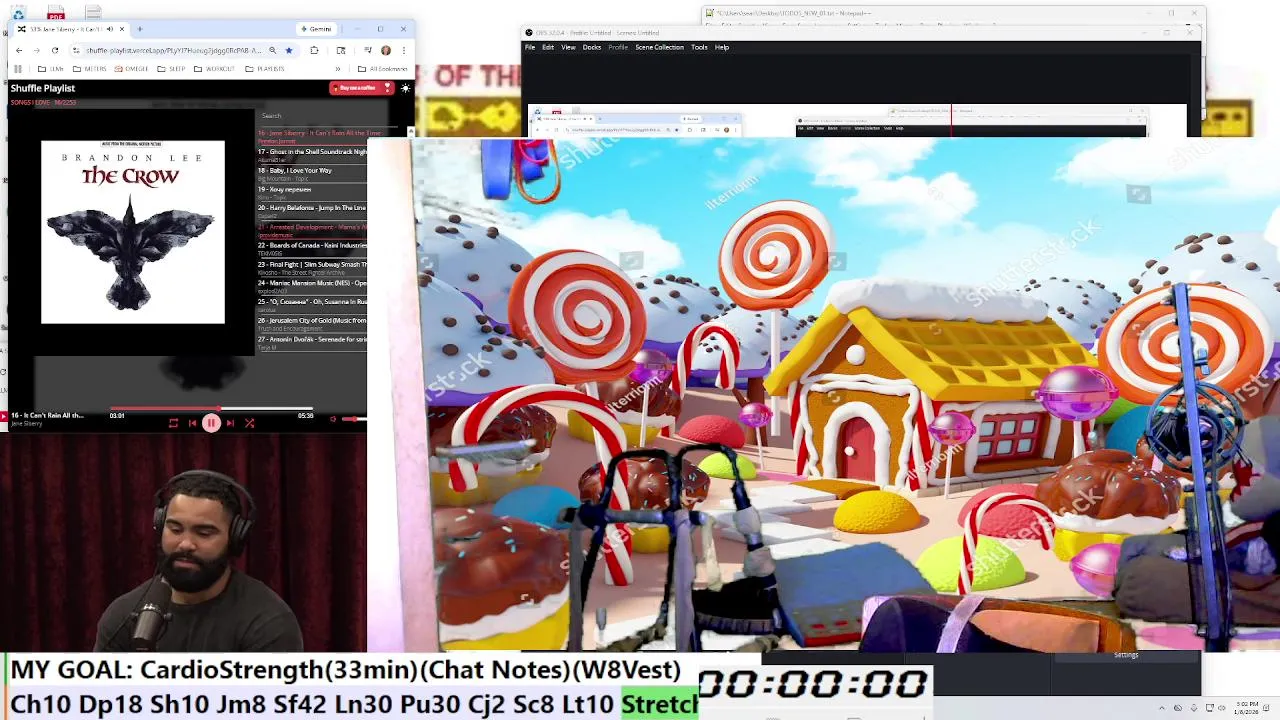Open the PLAYLISTS bookmark folder
The width and height of the screenshot is (1280, 720).
[265, 69]
